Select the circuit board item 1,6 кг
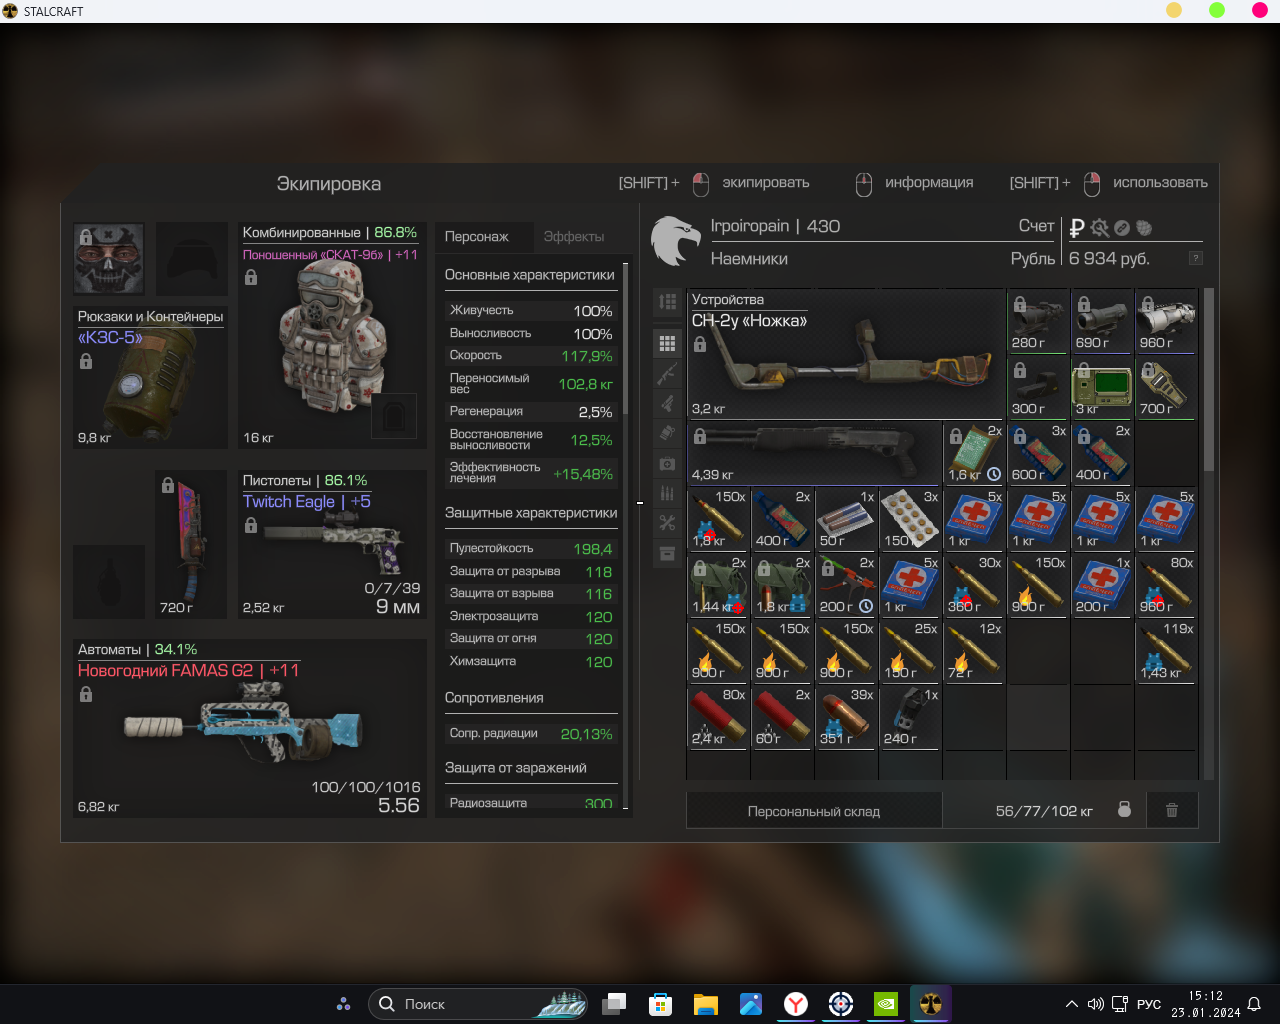Viewport: 1280px width, 1024px height. [974, 453]
